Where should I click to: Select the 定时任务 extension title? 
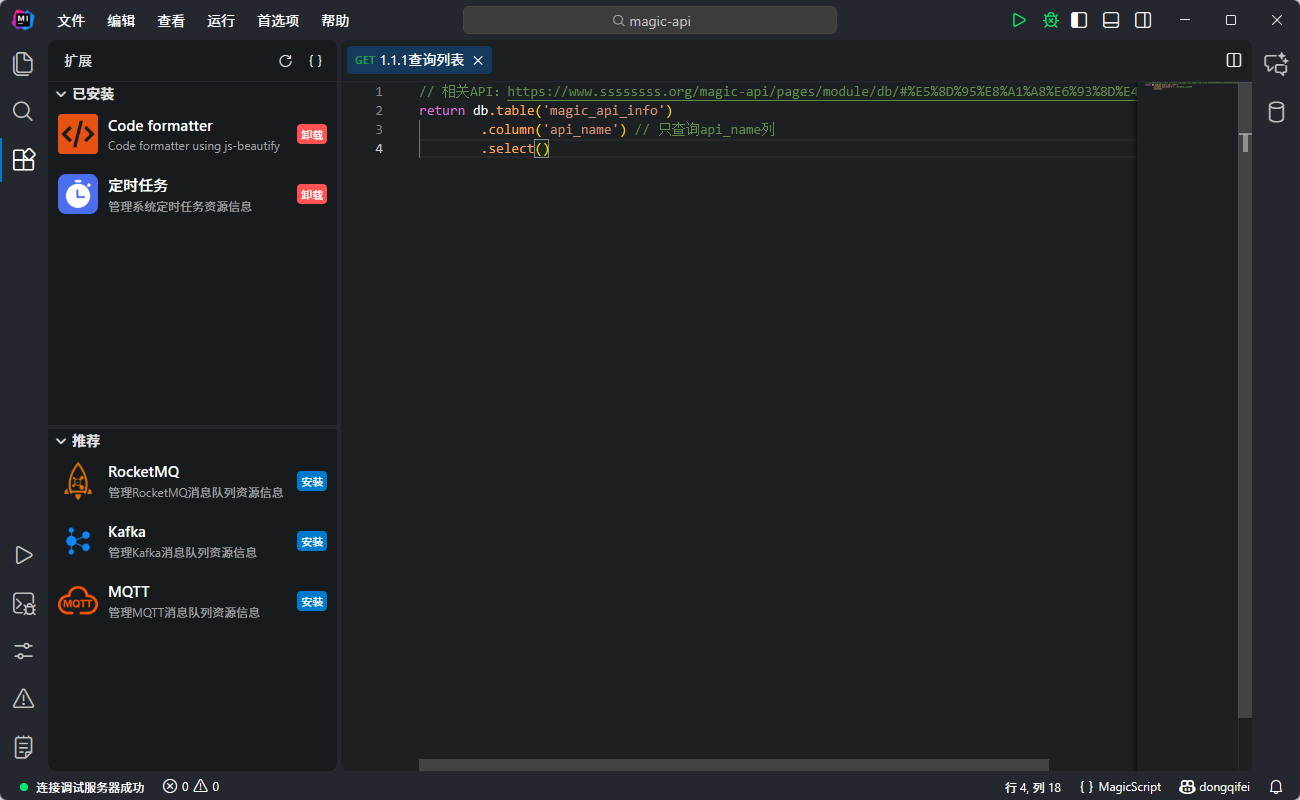(x=138, y=186)
